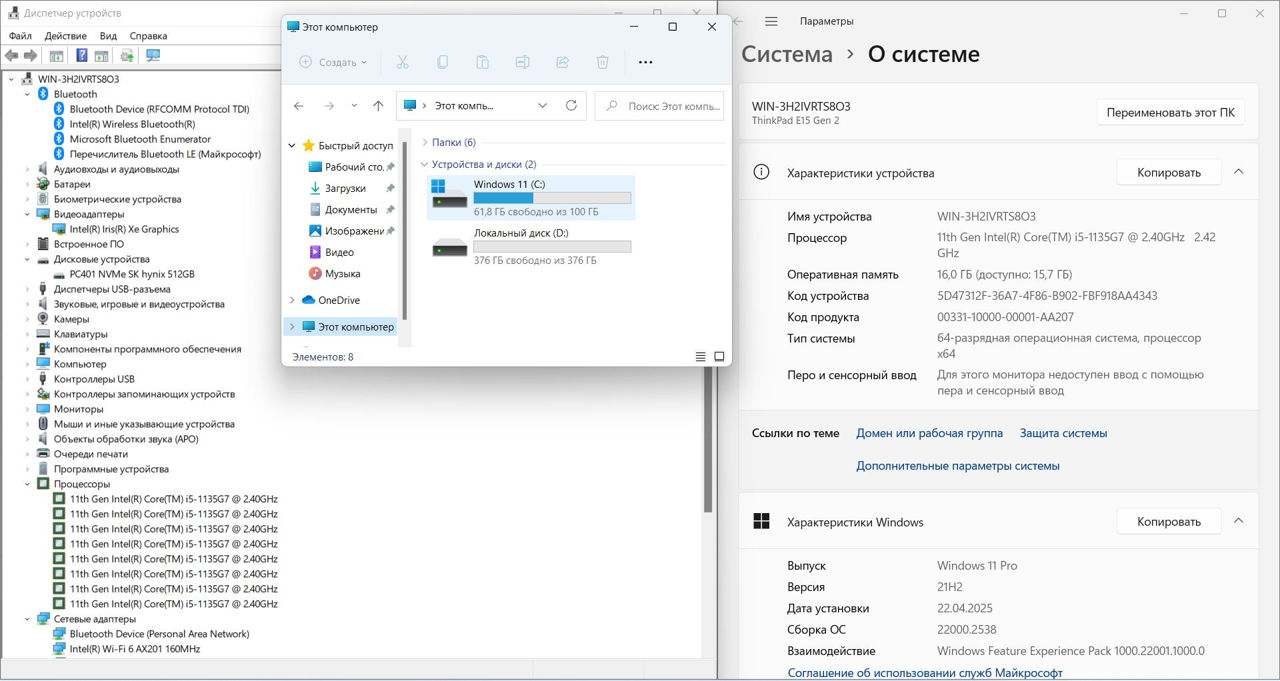
Task: Go up one folder level in Explorer
Action: pyautogui.click(x=378, y=105)
